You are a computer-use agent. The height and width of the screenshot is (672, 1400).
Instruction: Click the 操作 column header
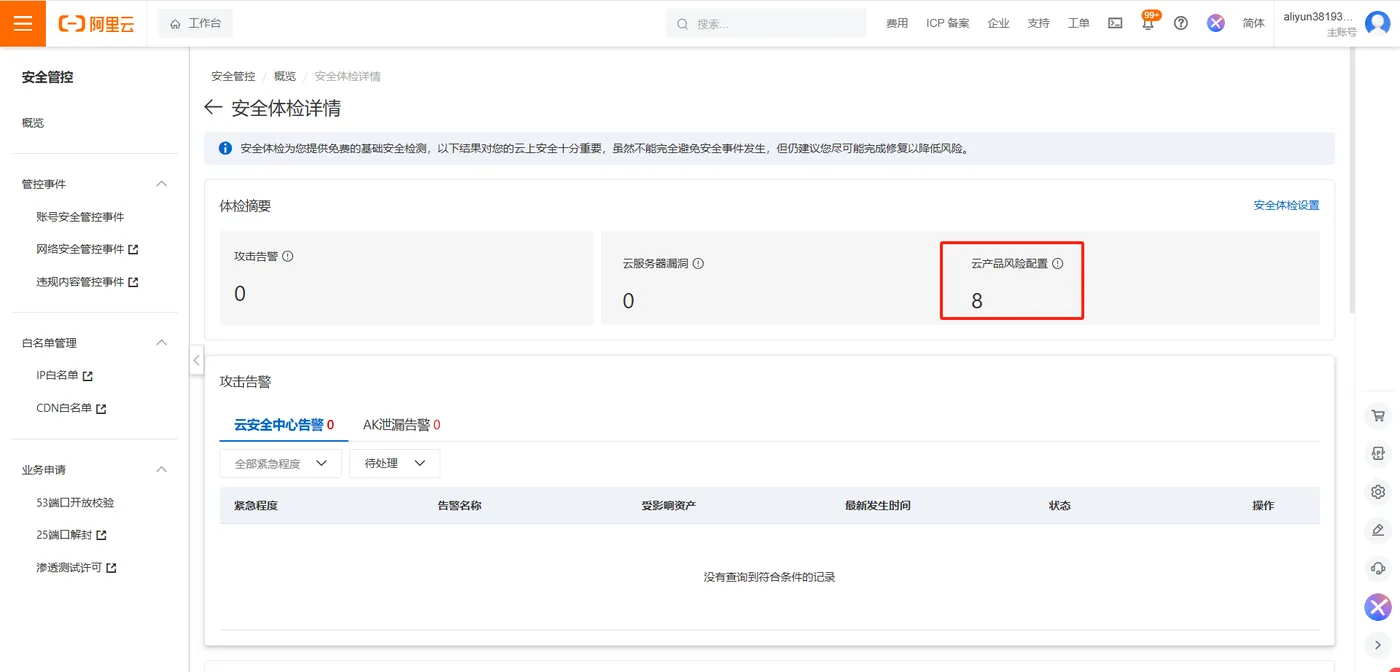(1263, 506)
